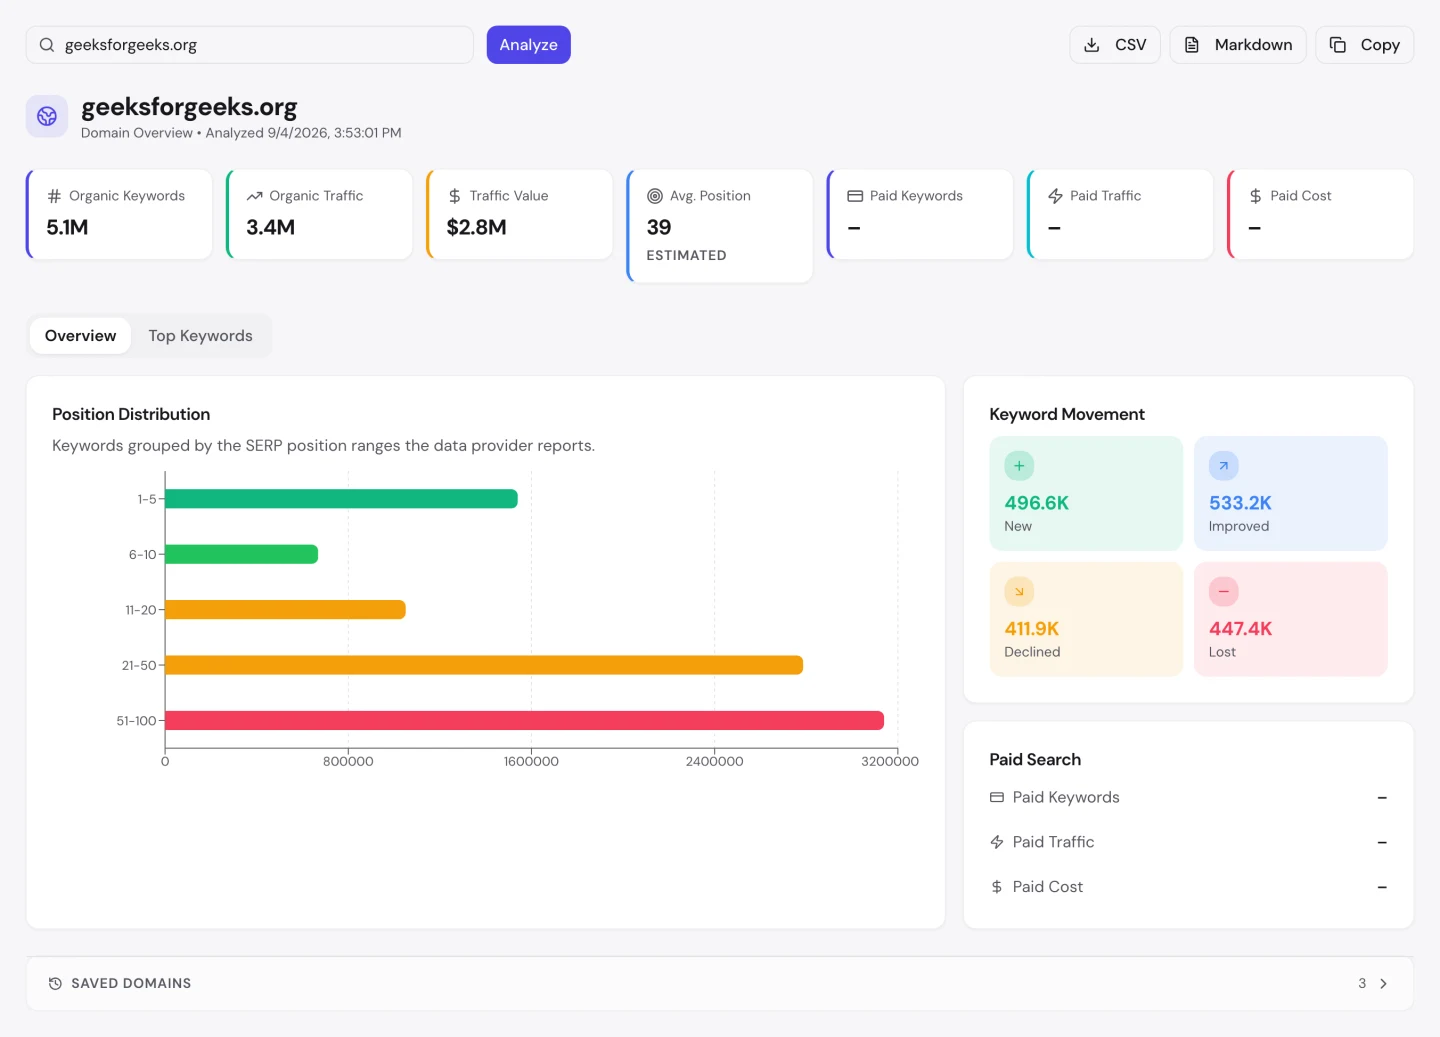Expand the Saved Domains chevron
Screen dimensions: 1440x1037
pyautogui.click(x=1383, y=984)
